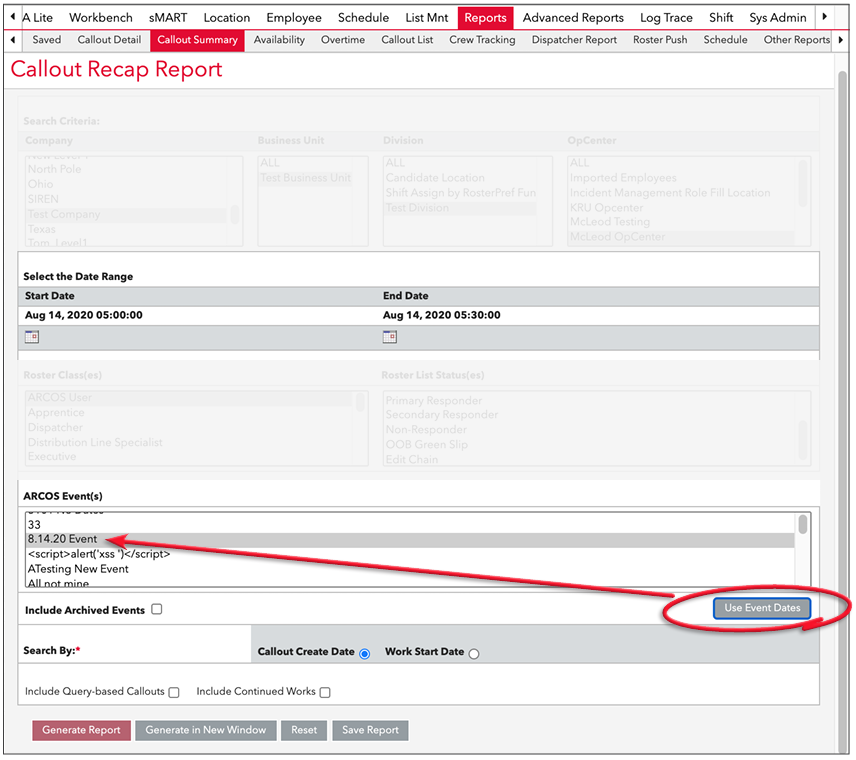Switch to the Roster Push tab
This screenshot has width=856, height=760.
point(660,40)
